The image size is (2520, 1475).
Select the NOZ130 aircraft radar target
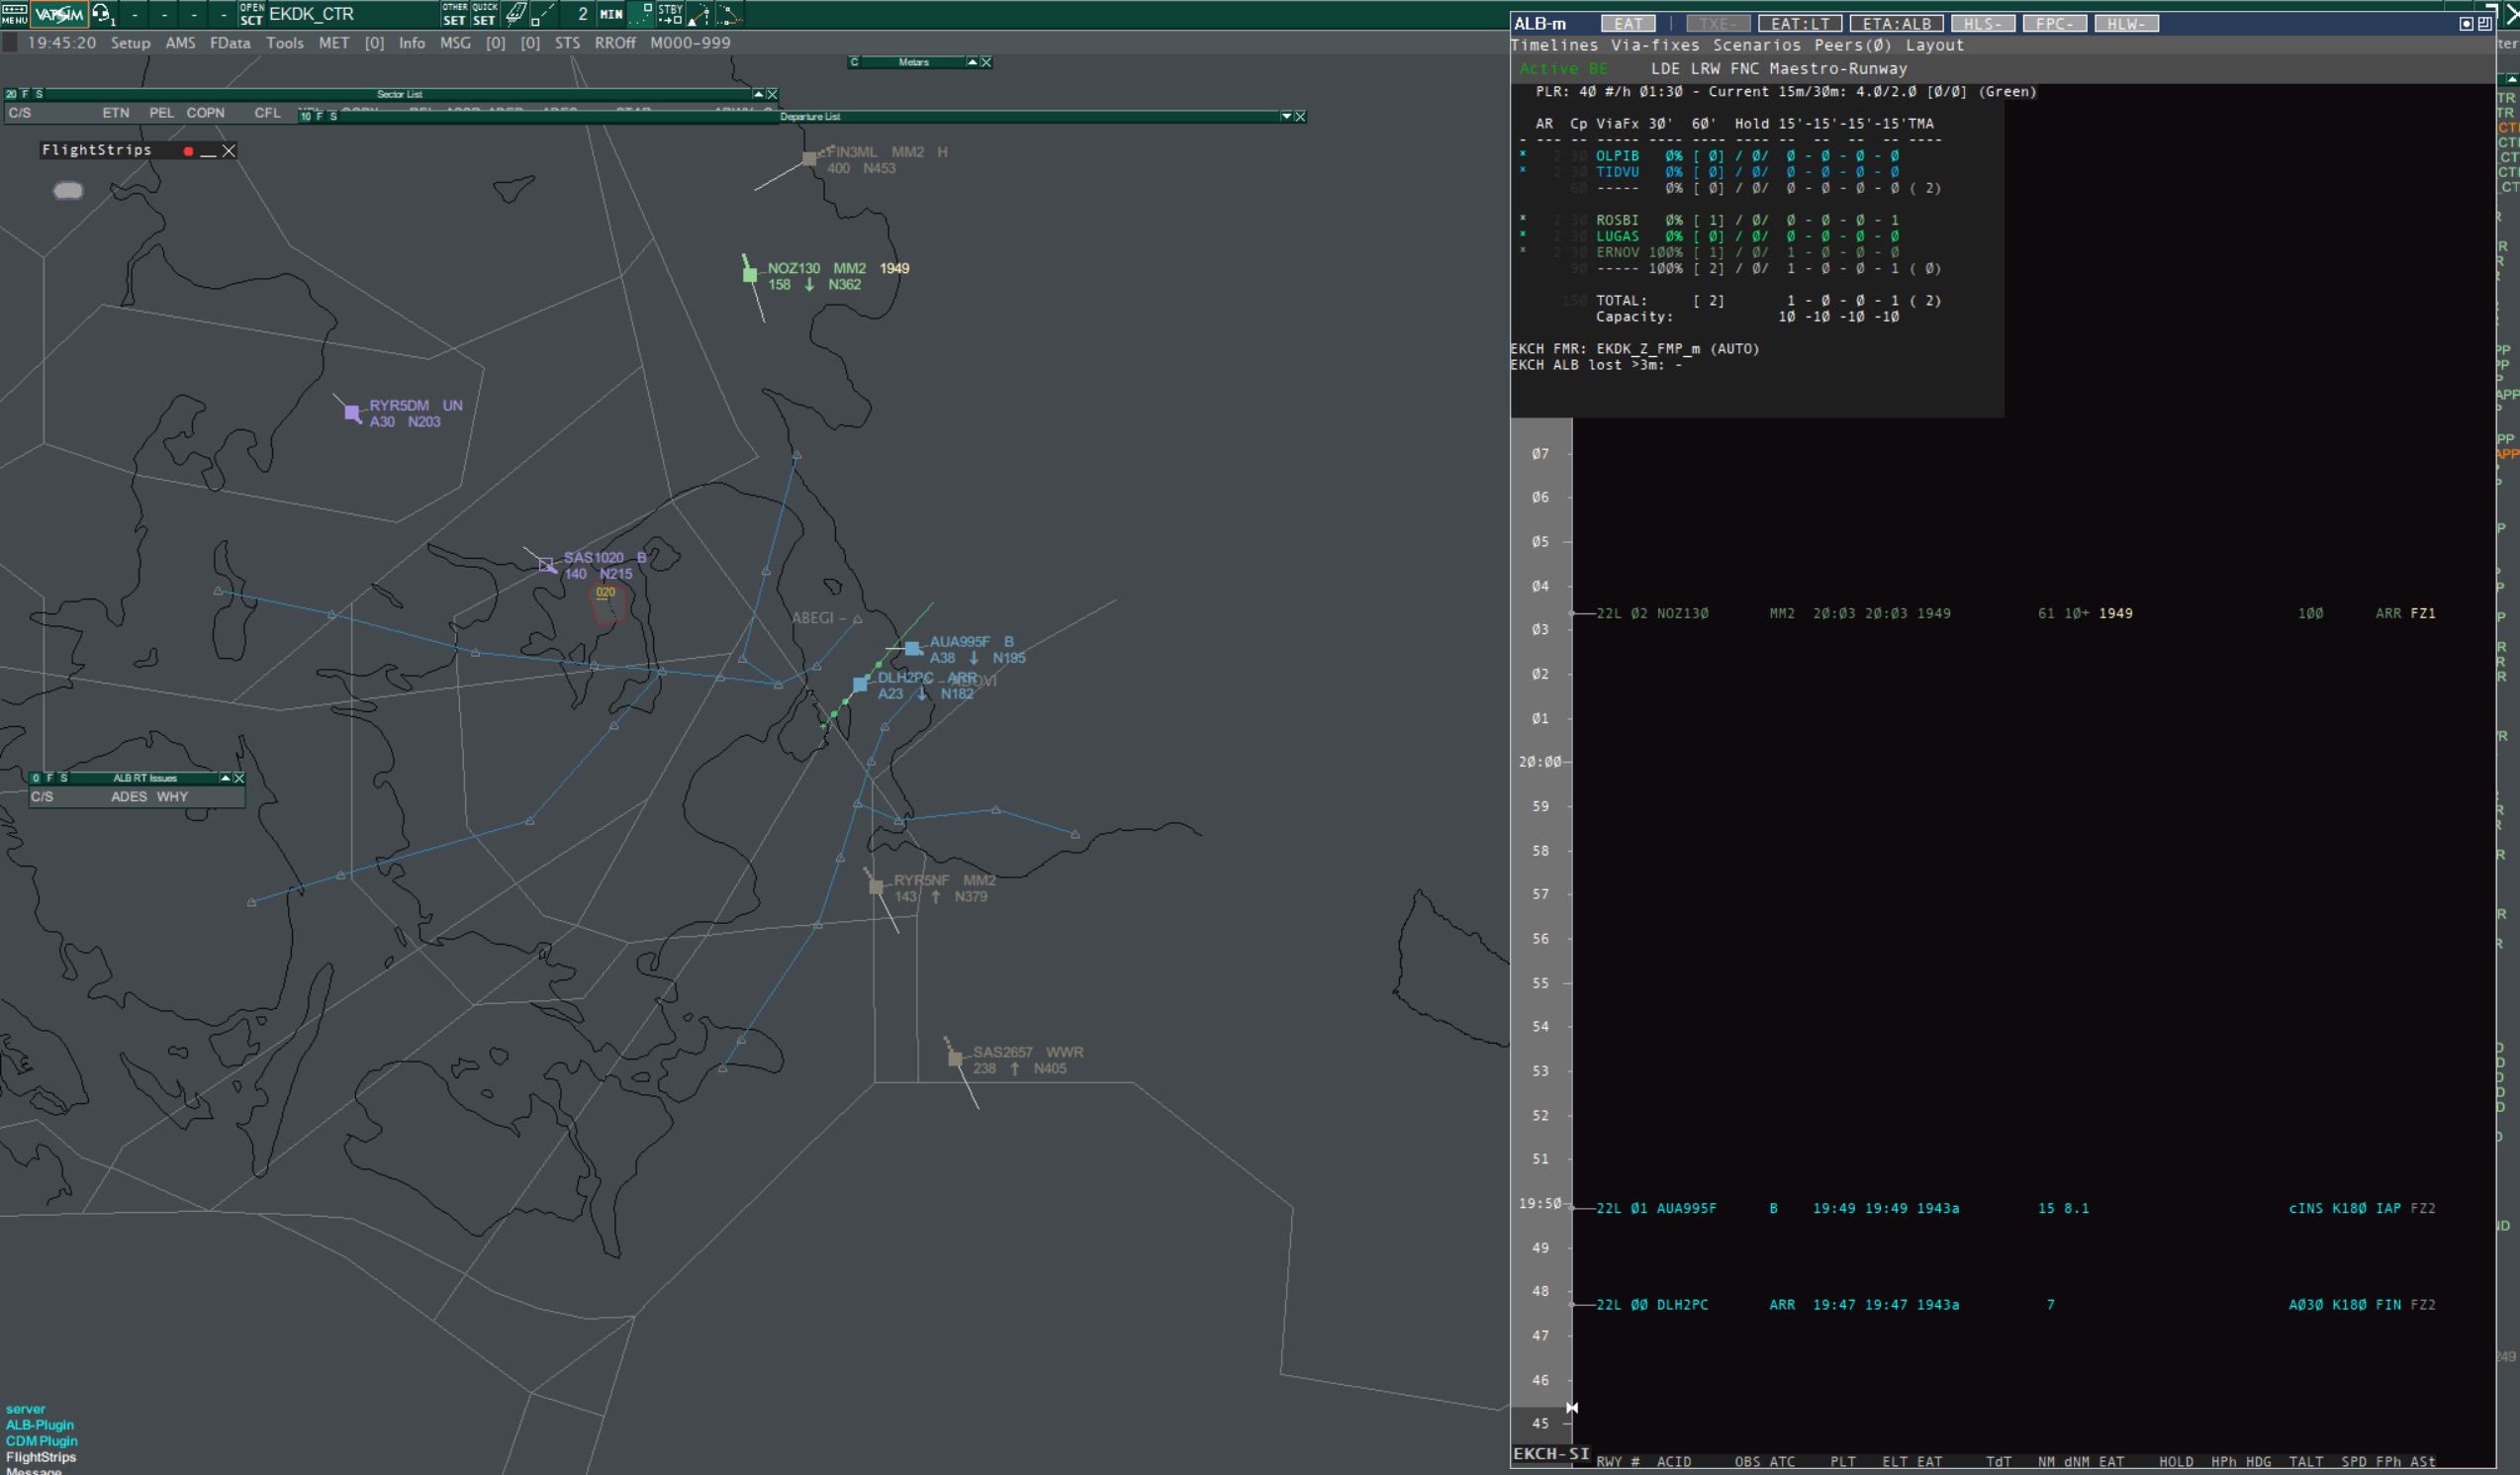click(750, 275)
